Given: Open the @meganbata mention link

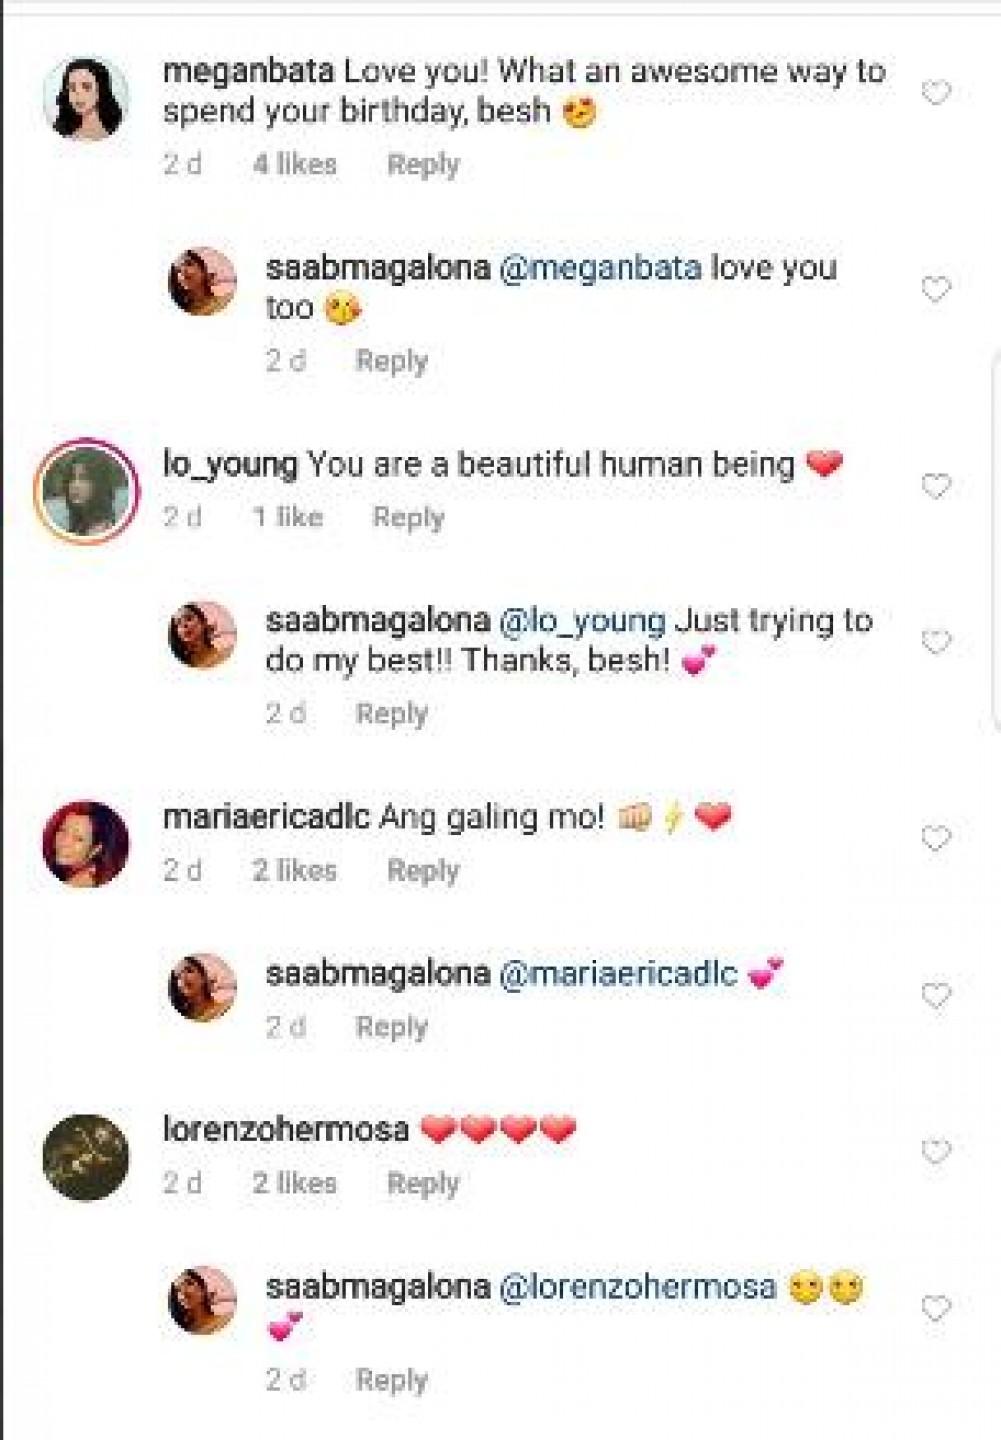Looking at the screenshot, I should point(600,269).
